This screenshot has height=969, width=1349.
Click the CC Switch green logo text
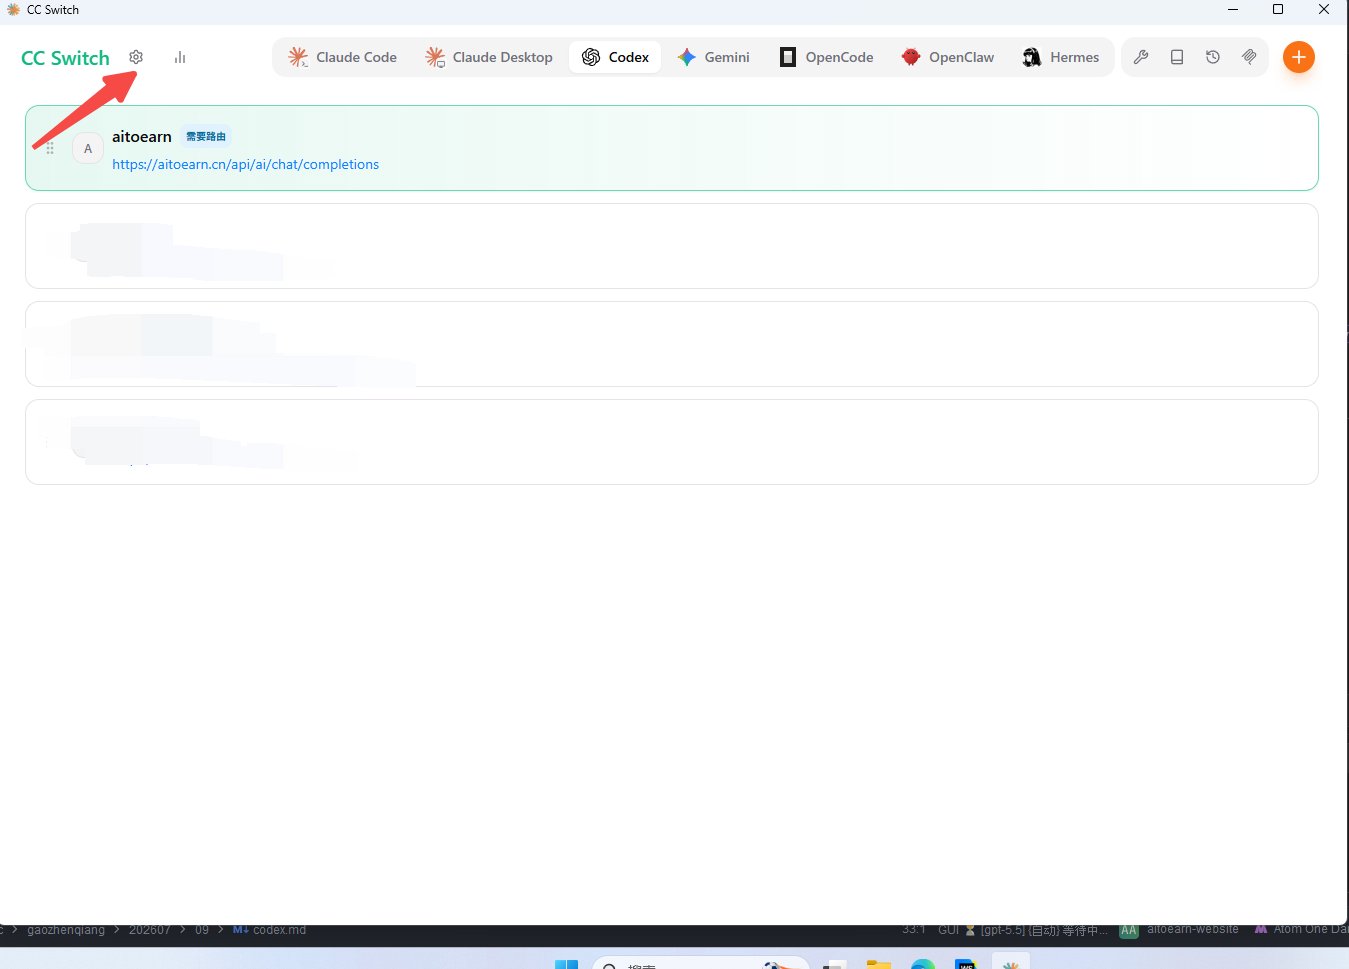[x=65, y=58]
